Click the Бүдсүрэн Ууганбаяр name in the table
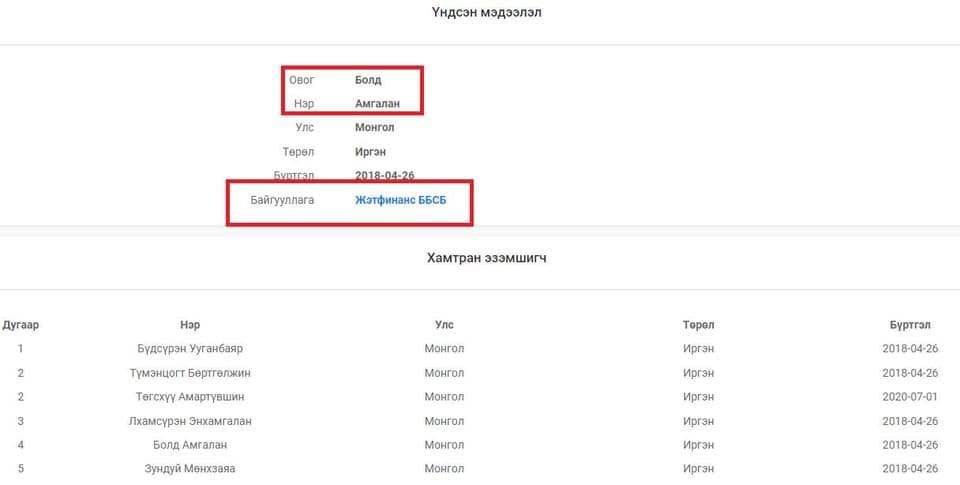 [x=190, y=349]
